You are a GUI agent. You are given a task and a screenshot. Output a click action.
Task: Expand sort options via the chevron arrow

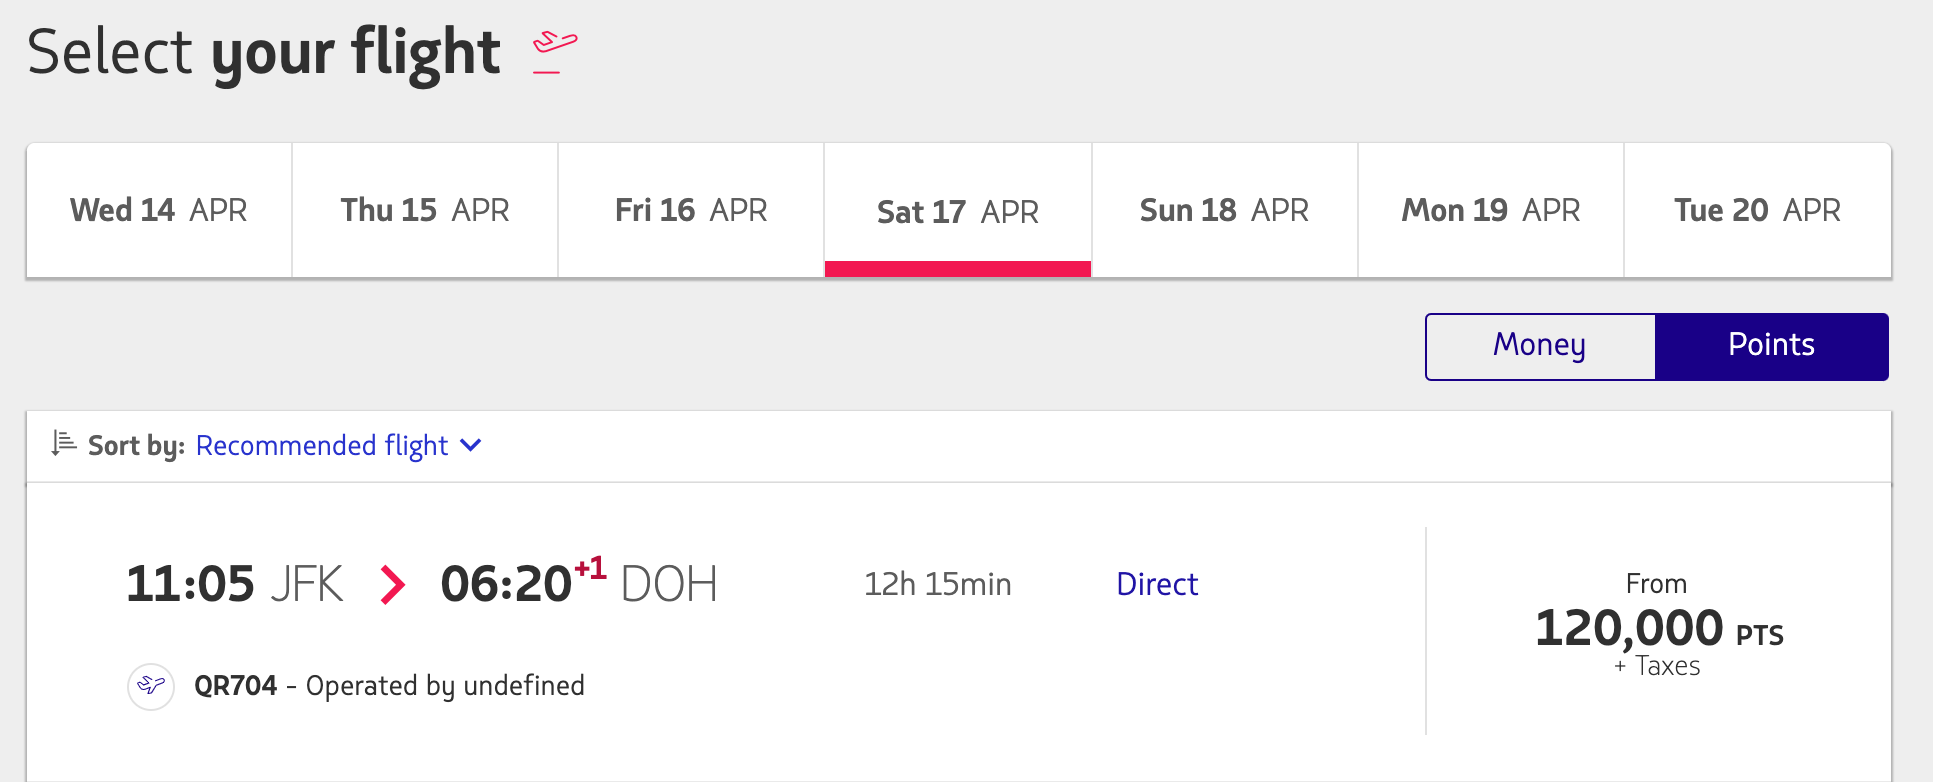pos(470,446)
